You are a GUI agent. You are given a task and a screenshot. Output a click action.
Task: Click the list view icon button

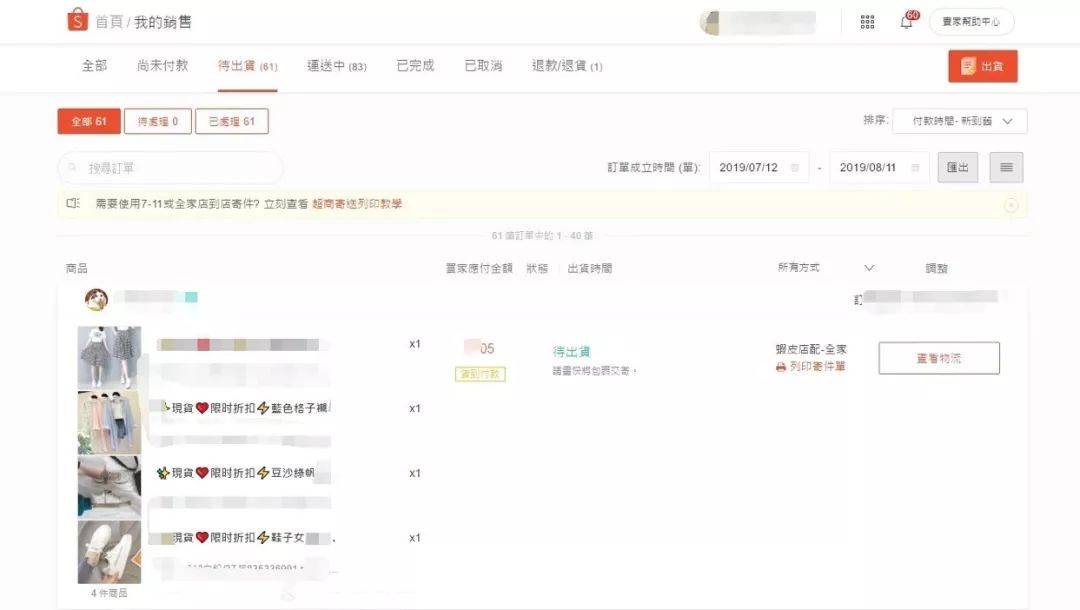click(x=1006, y=167)
